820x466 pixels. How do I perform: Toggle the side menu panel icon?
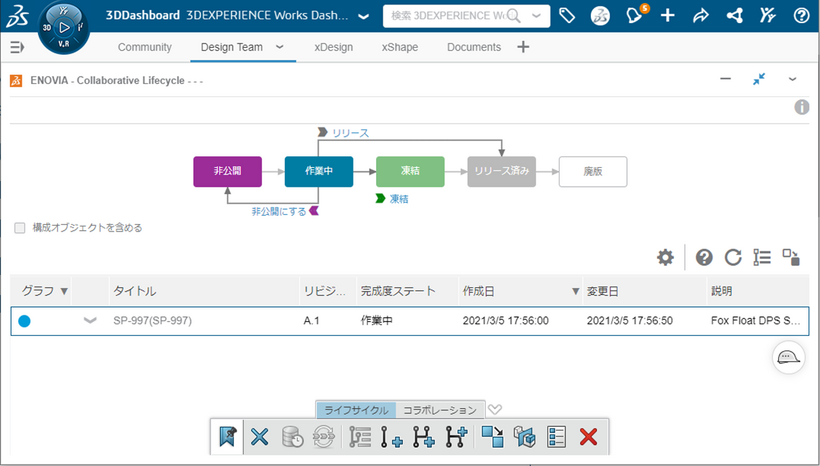tap(17, 47)
